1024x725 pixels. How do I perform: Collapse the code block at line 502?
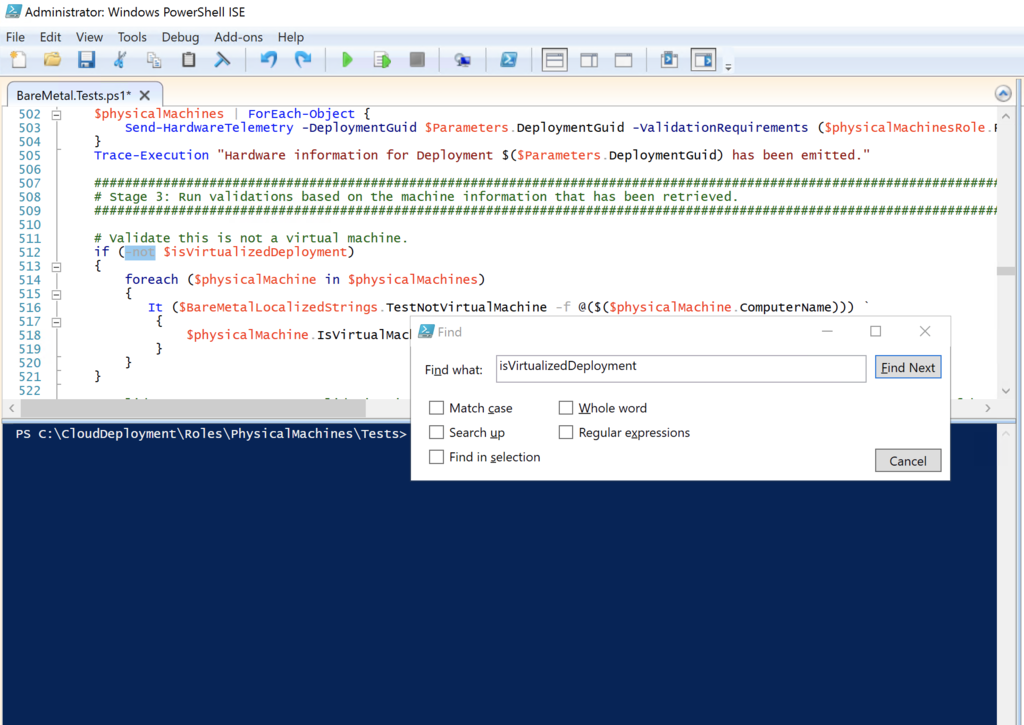click(x=56, y=114)
